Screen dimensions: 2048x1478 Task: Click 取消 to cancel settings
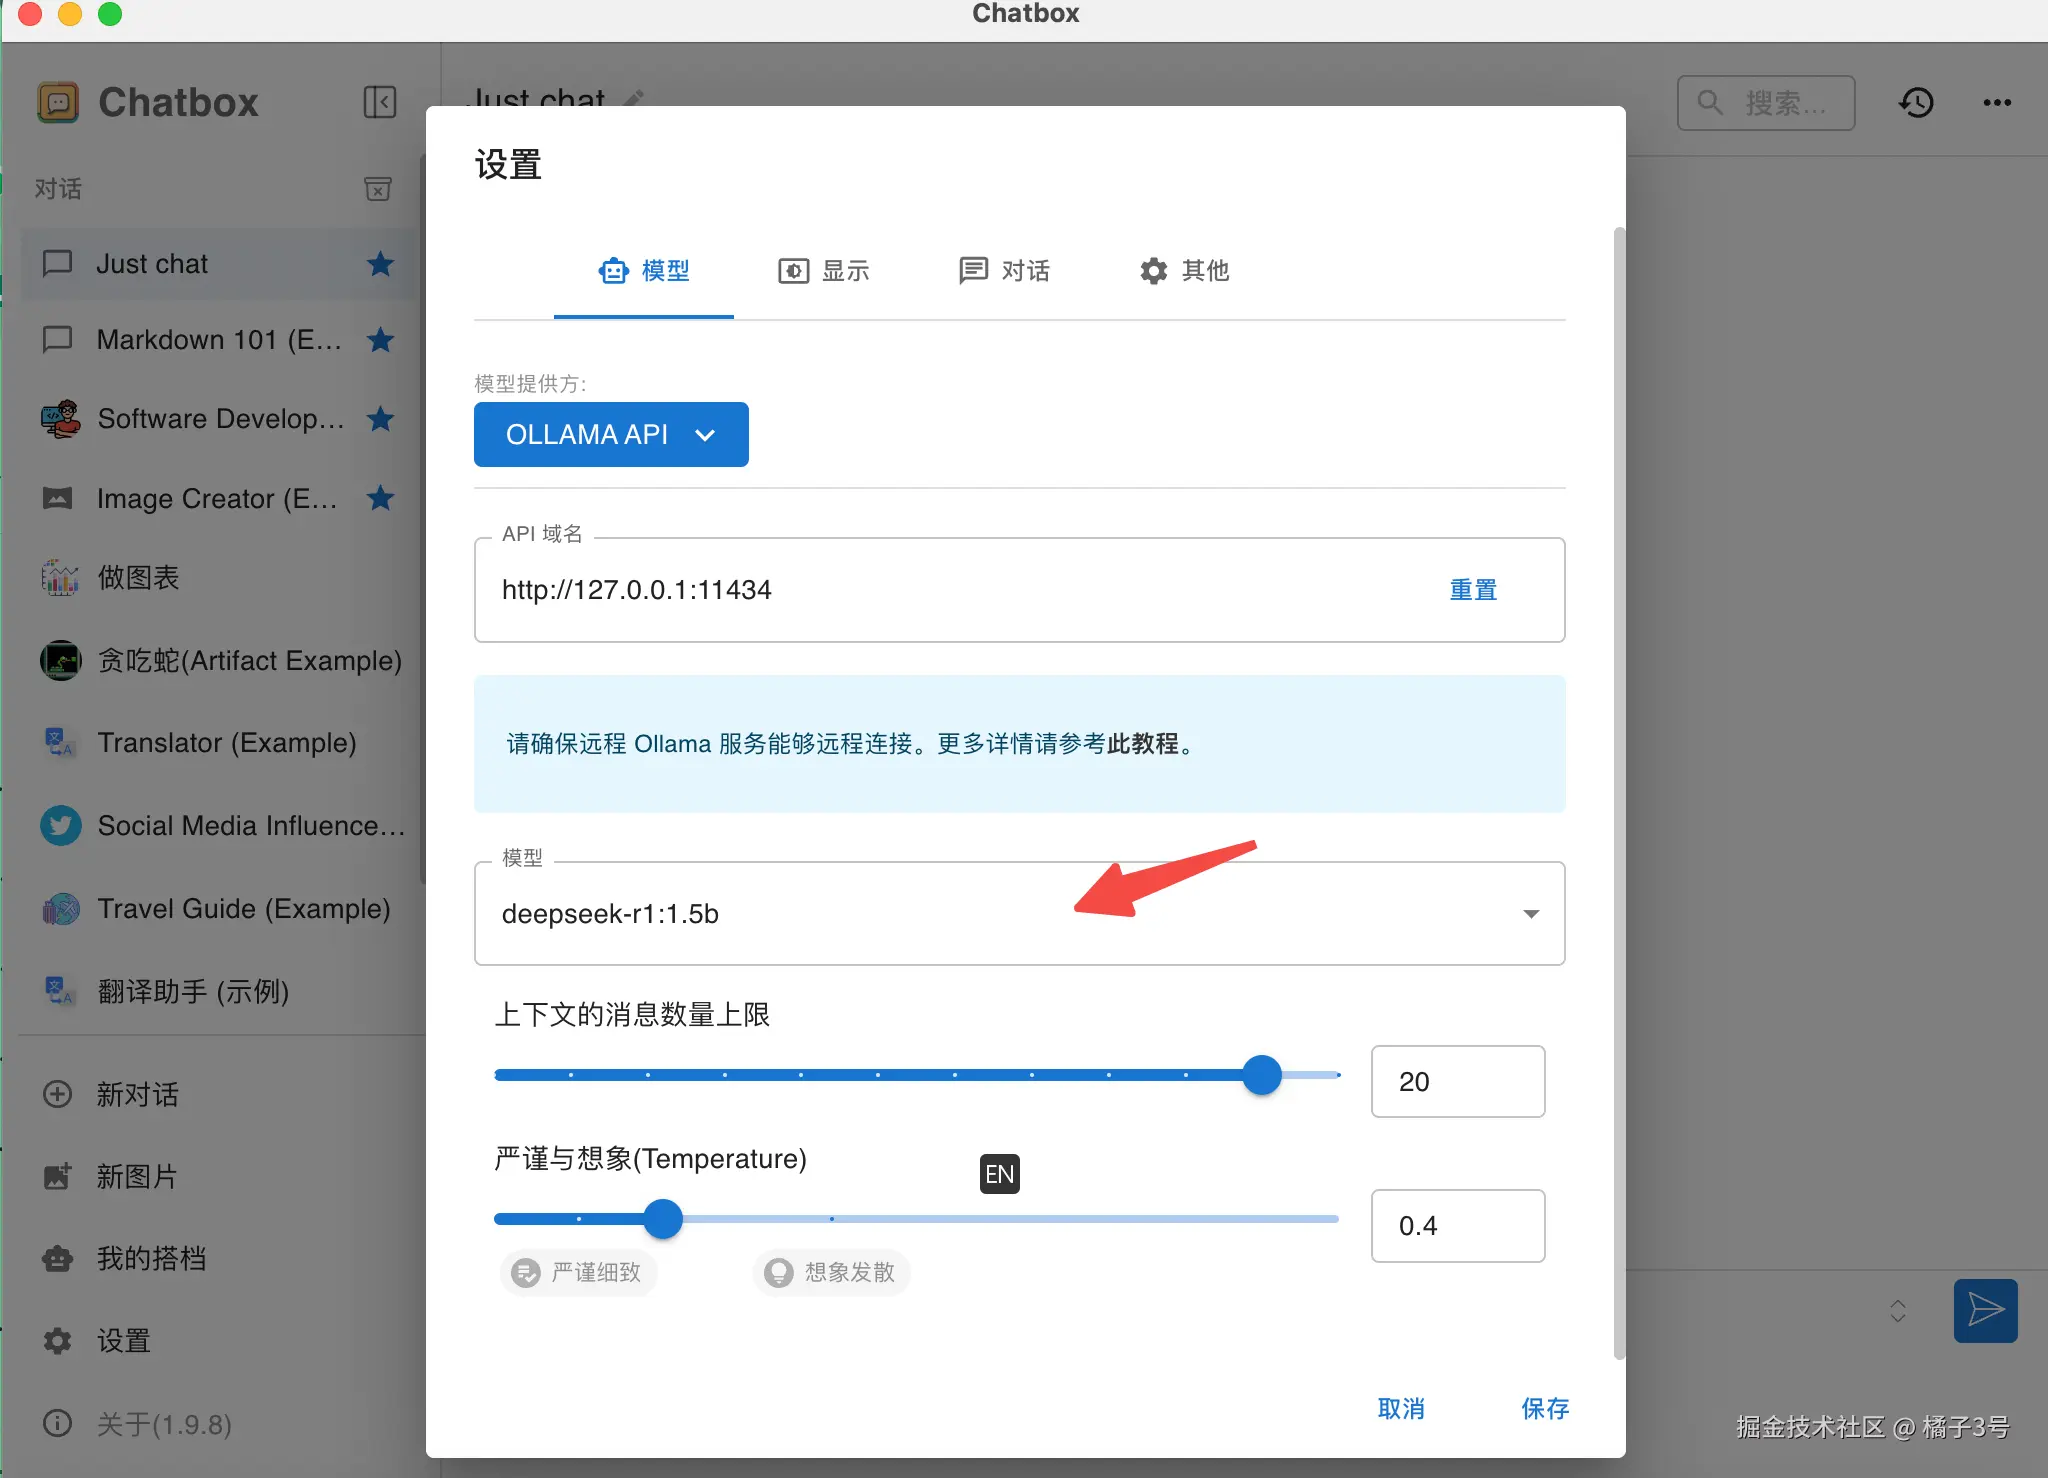[1401, 1409]
